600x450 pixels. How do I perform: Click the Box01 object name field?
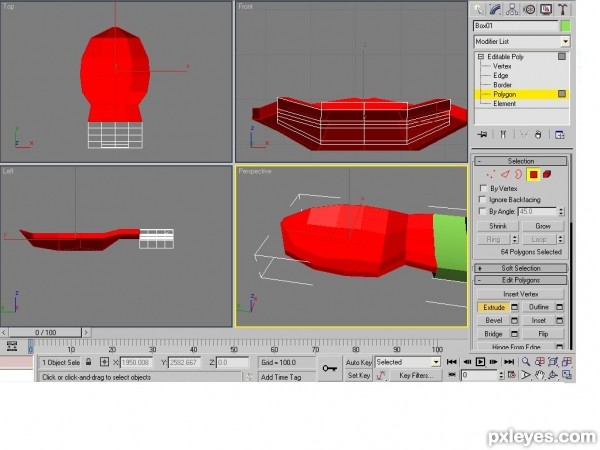pos(516,26)
